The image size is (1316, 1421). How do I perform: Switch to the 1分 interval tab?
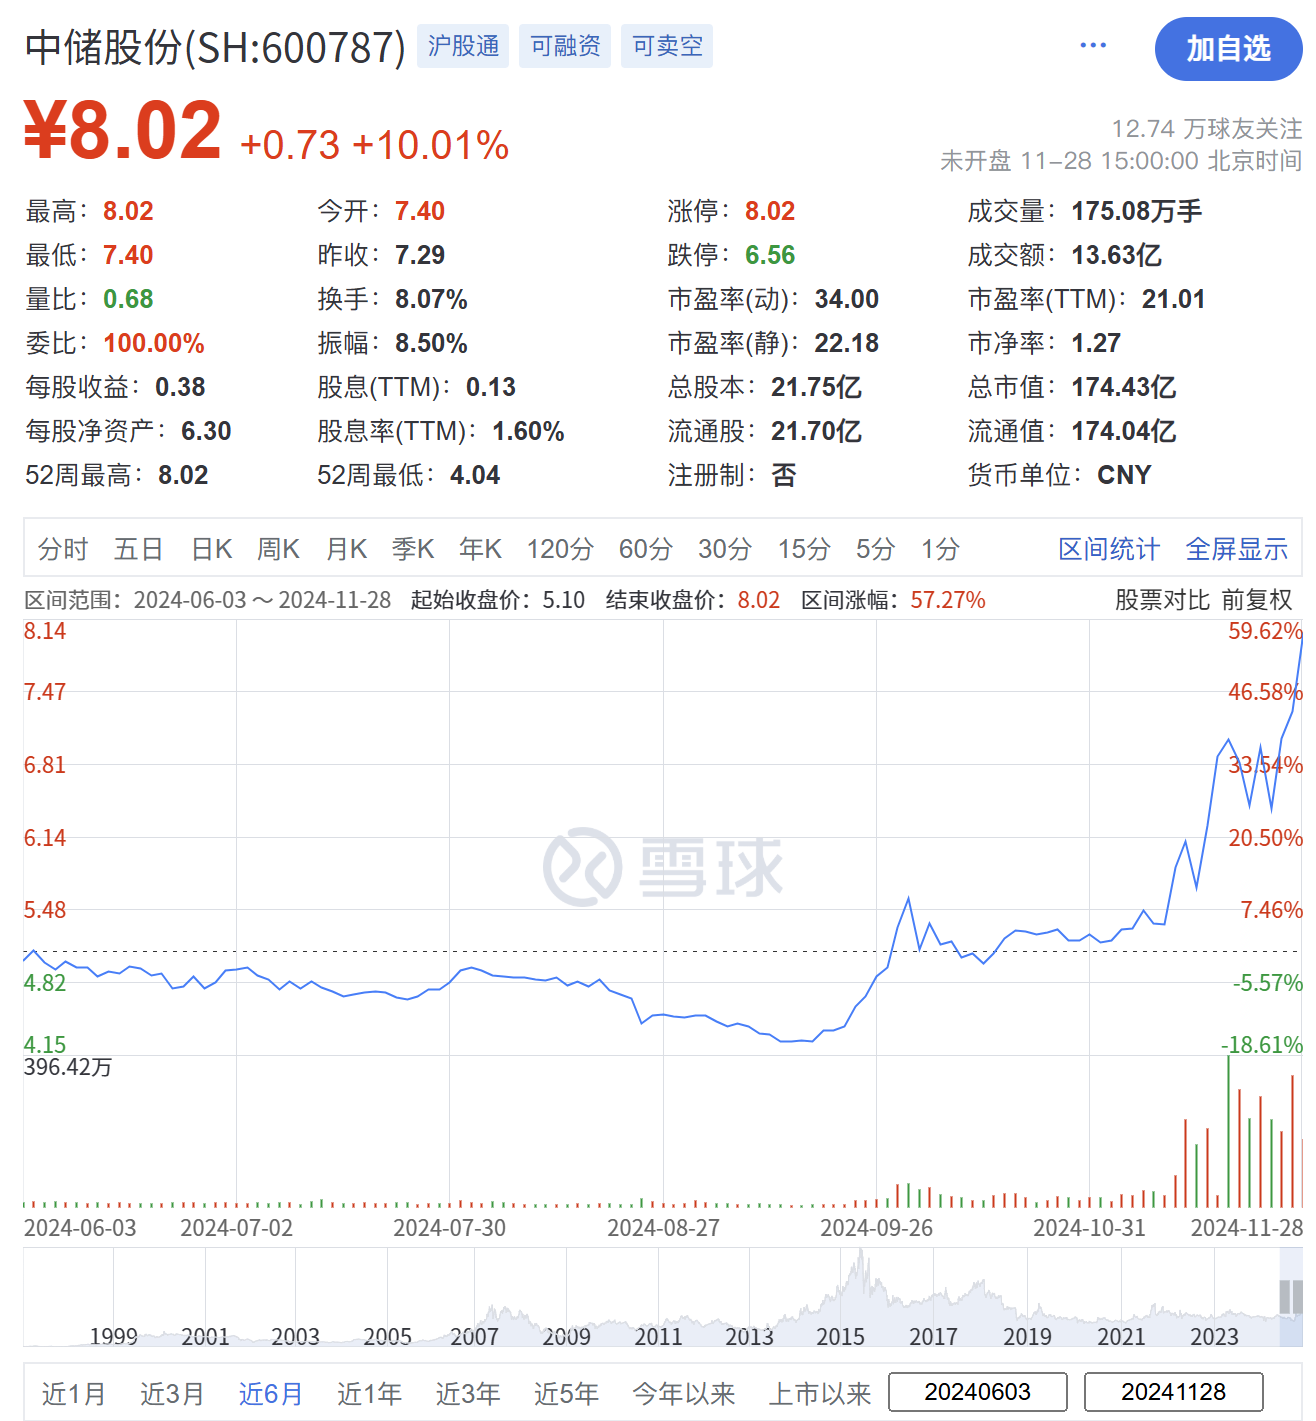(940, 549)
